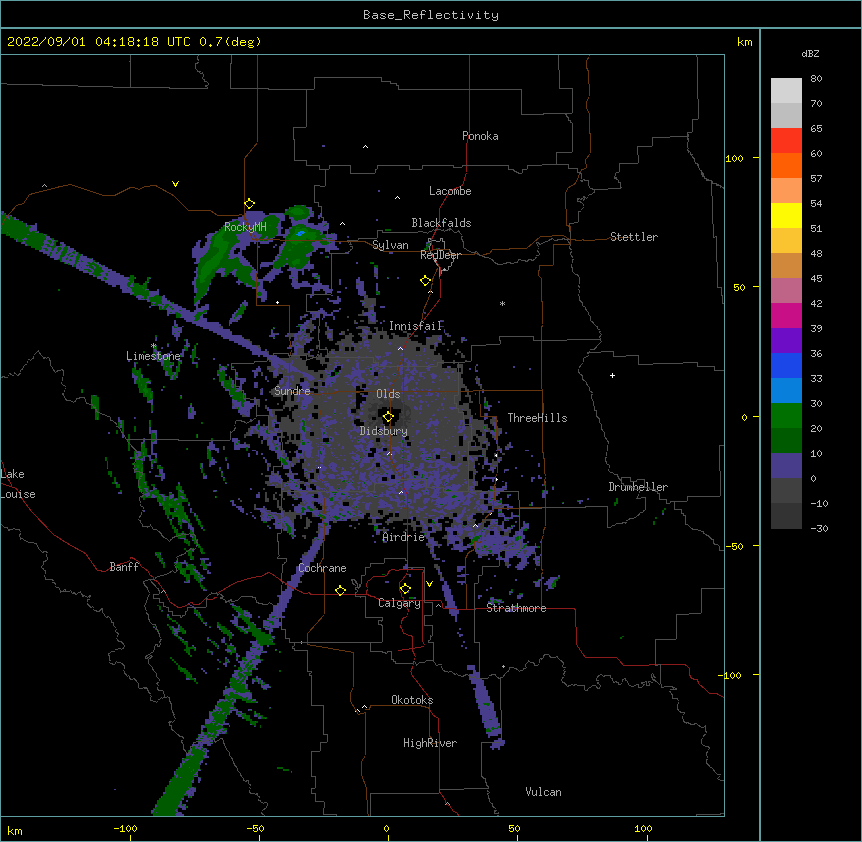The height and width of the screenshot is (842, 862).
Task: Click the white cross marker west of Drumheller
Action: pyautogui.click(x=612, y=375)
